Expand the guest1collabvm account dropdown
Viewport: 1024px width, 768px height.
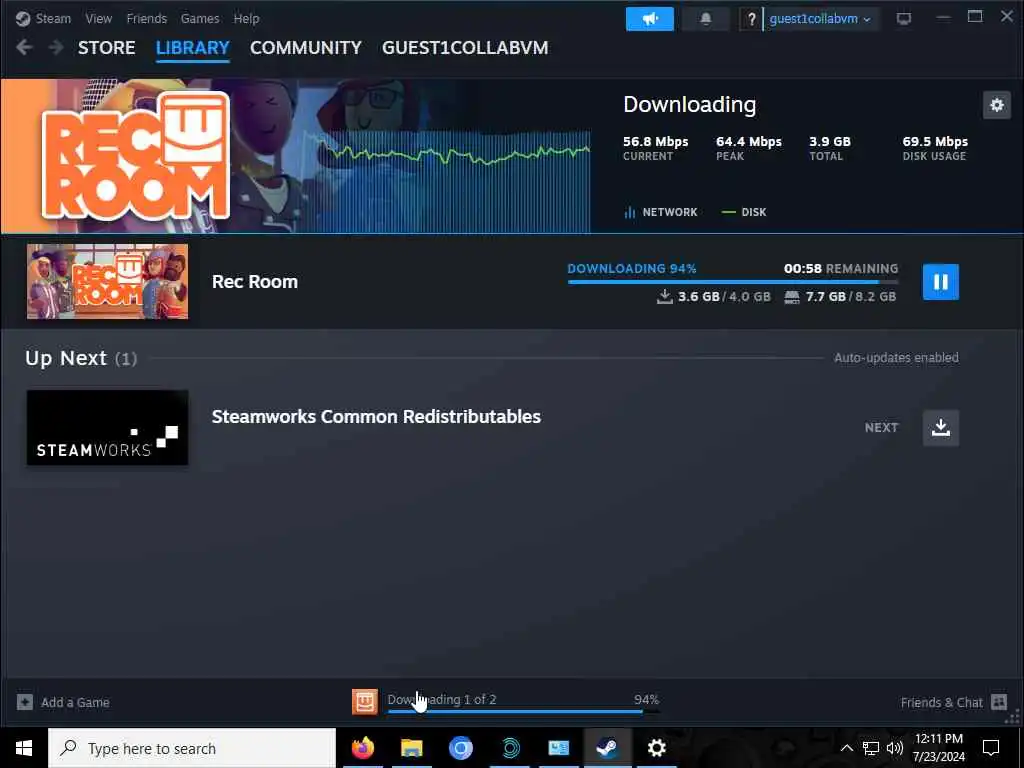[820, 19]
